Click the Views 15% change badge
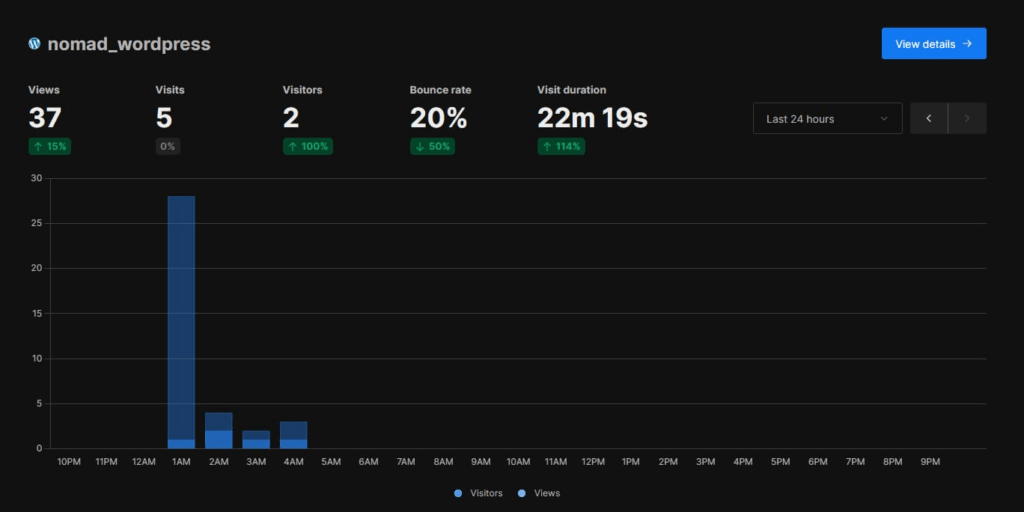This screenshot has width=1024, height=512. pyautogui.click(x=49, y=146)
